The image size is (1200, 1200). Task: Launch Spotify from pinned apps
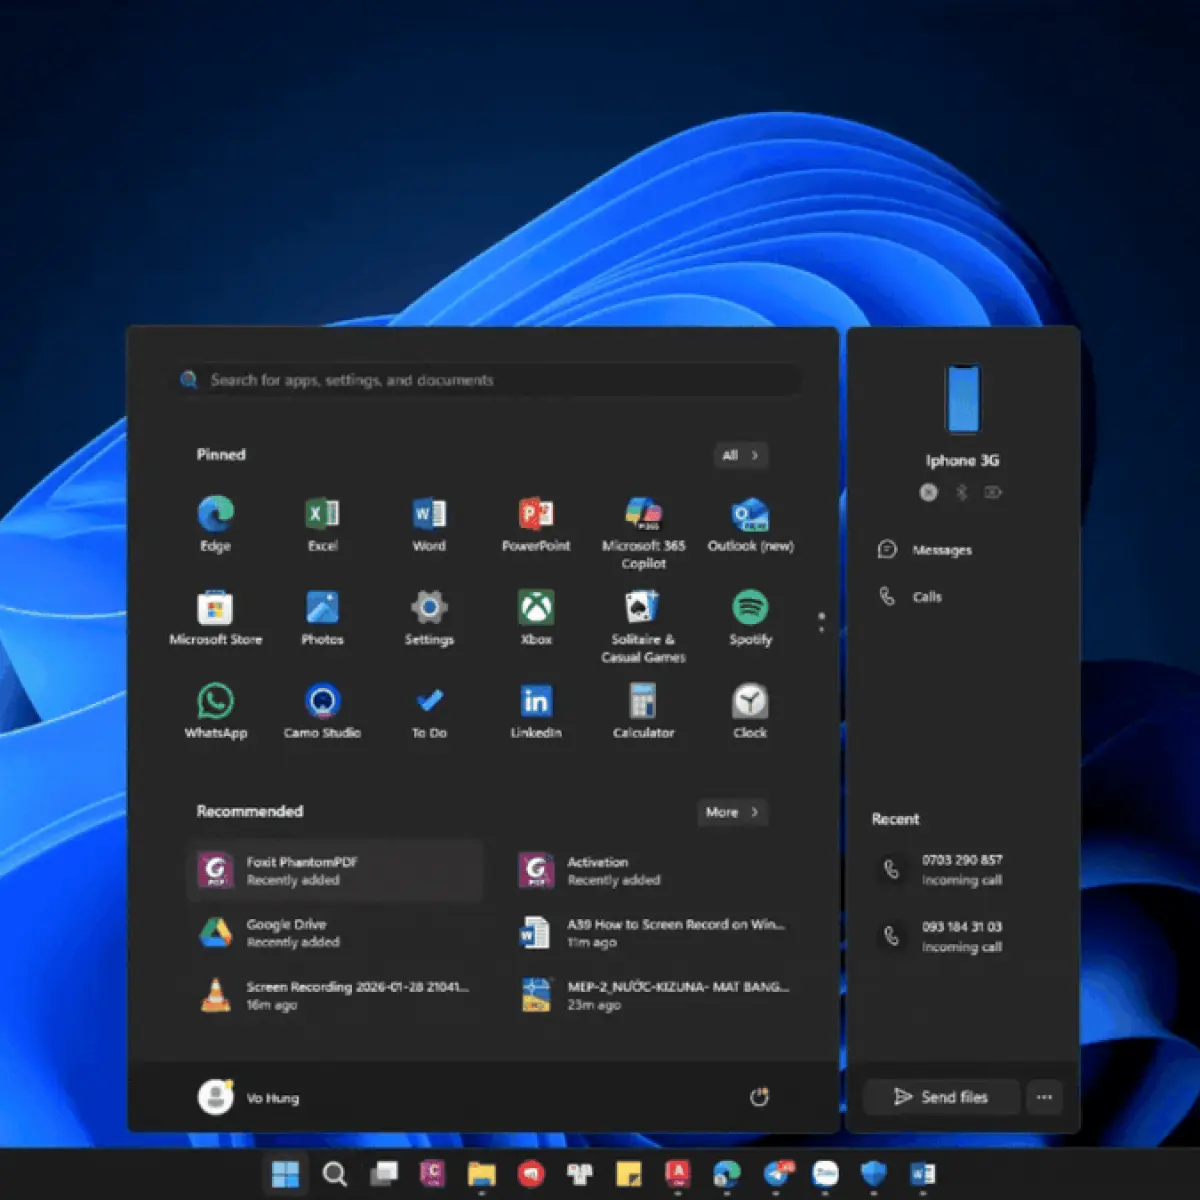[750, 618]
